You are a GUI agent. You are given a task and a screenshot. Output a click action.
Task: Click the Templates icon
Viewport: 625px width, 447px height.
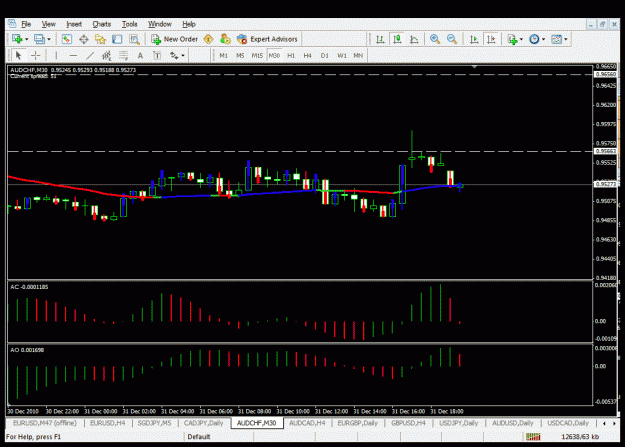[556, 39]
